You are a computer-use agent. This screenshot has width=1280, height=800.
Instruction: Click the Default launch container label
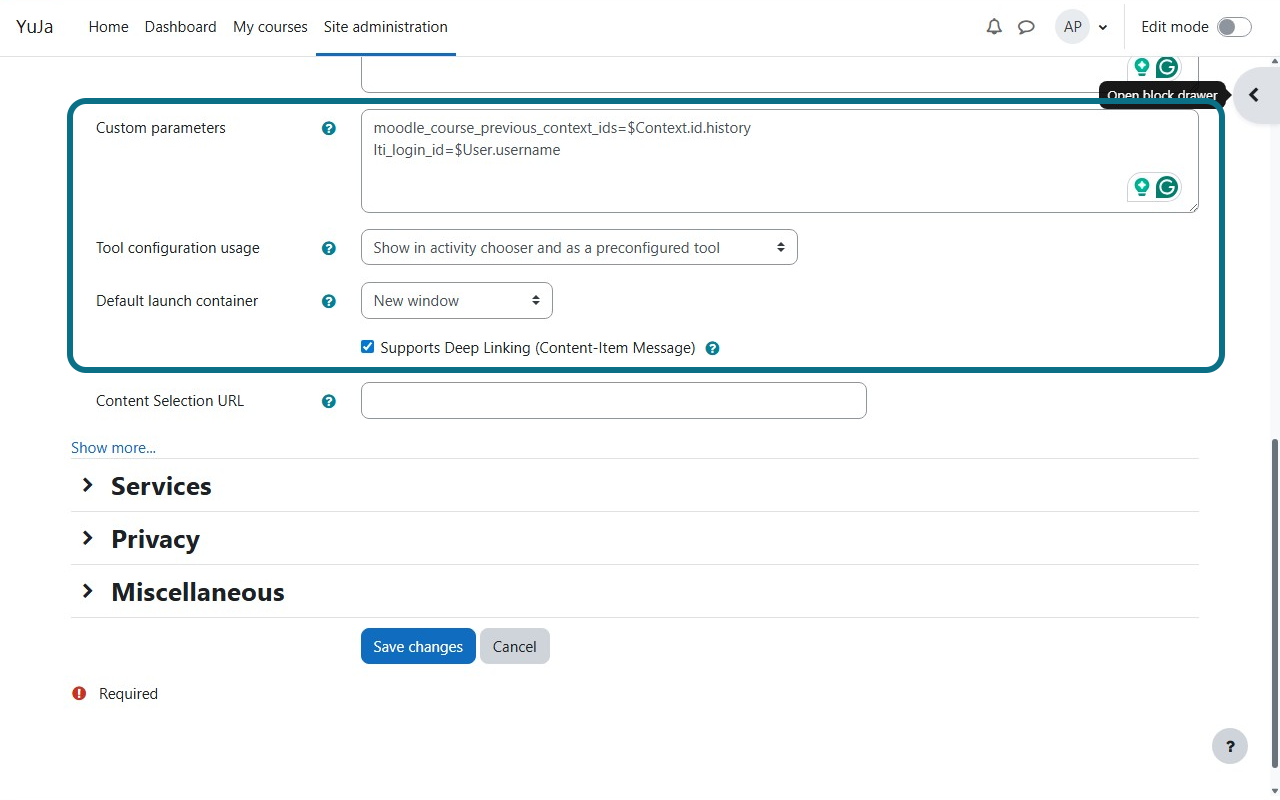point(177,301)
